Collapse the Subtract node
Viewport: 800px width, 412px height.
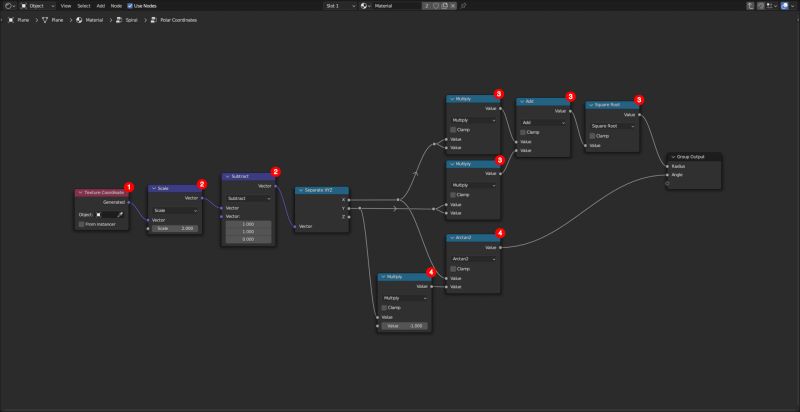(227, 176)
